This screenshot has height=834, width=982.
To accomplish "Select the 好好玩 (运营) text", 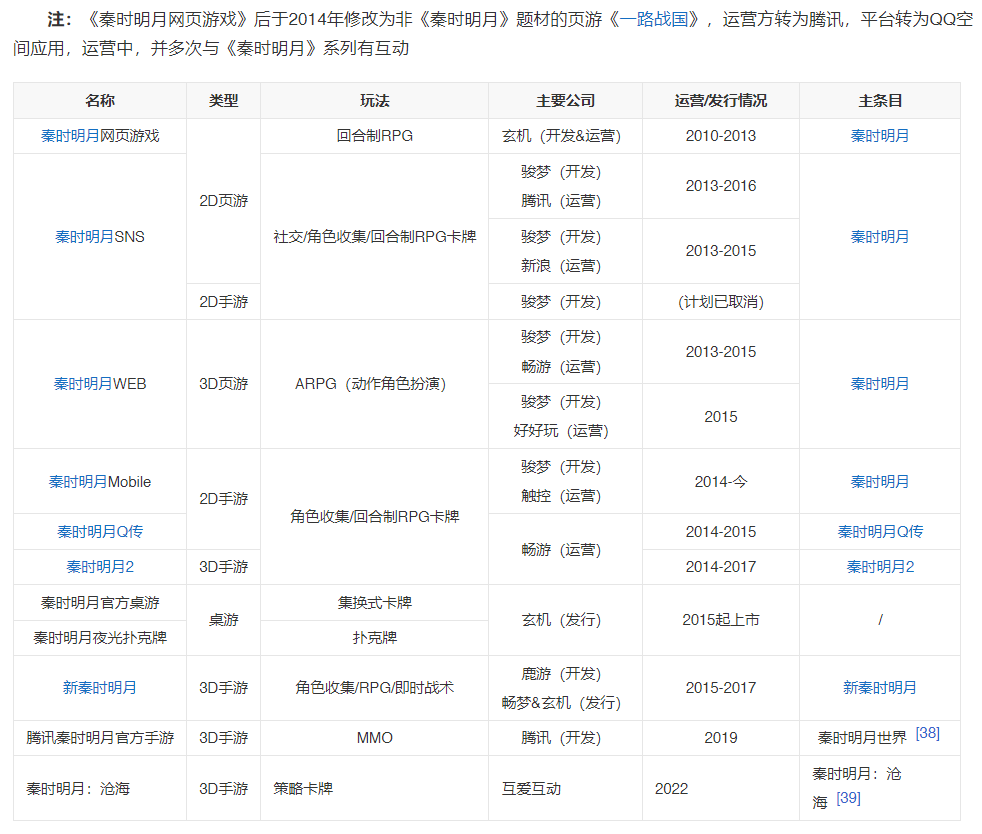I will 561,431.
